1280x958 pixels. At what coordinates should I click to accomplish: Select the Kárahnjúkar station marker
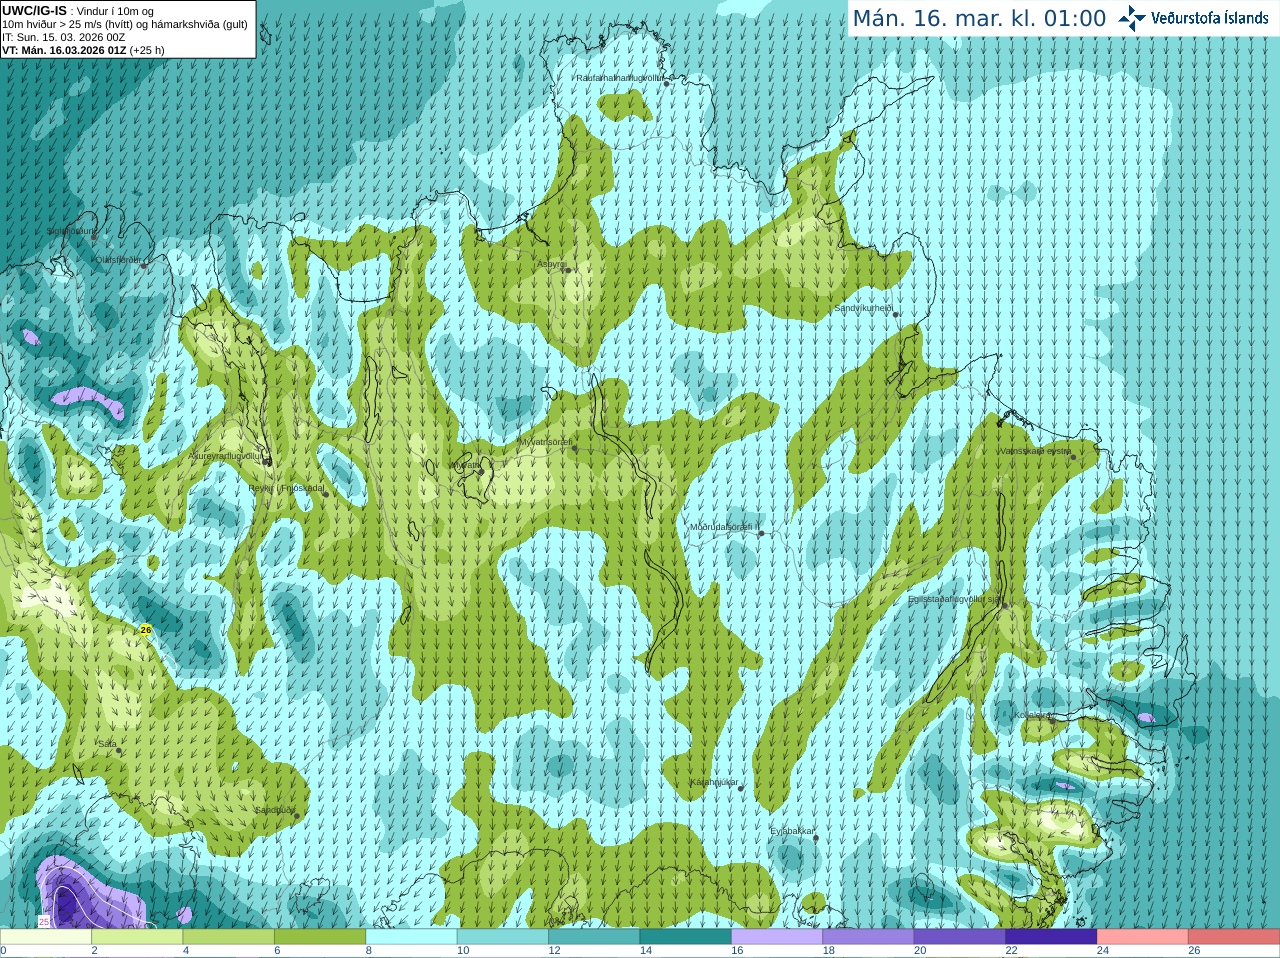[x=741, y=789]
